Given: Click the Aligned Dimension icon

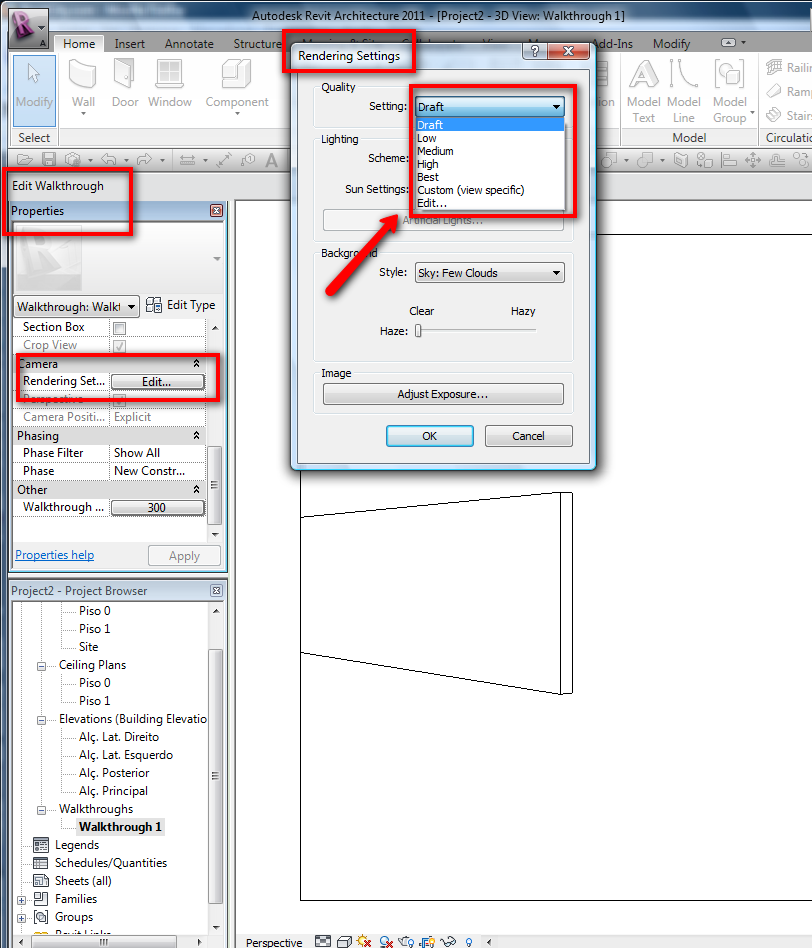Looking at the screenshot, I should click(x=224, y=160).
